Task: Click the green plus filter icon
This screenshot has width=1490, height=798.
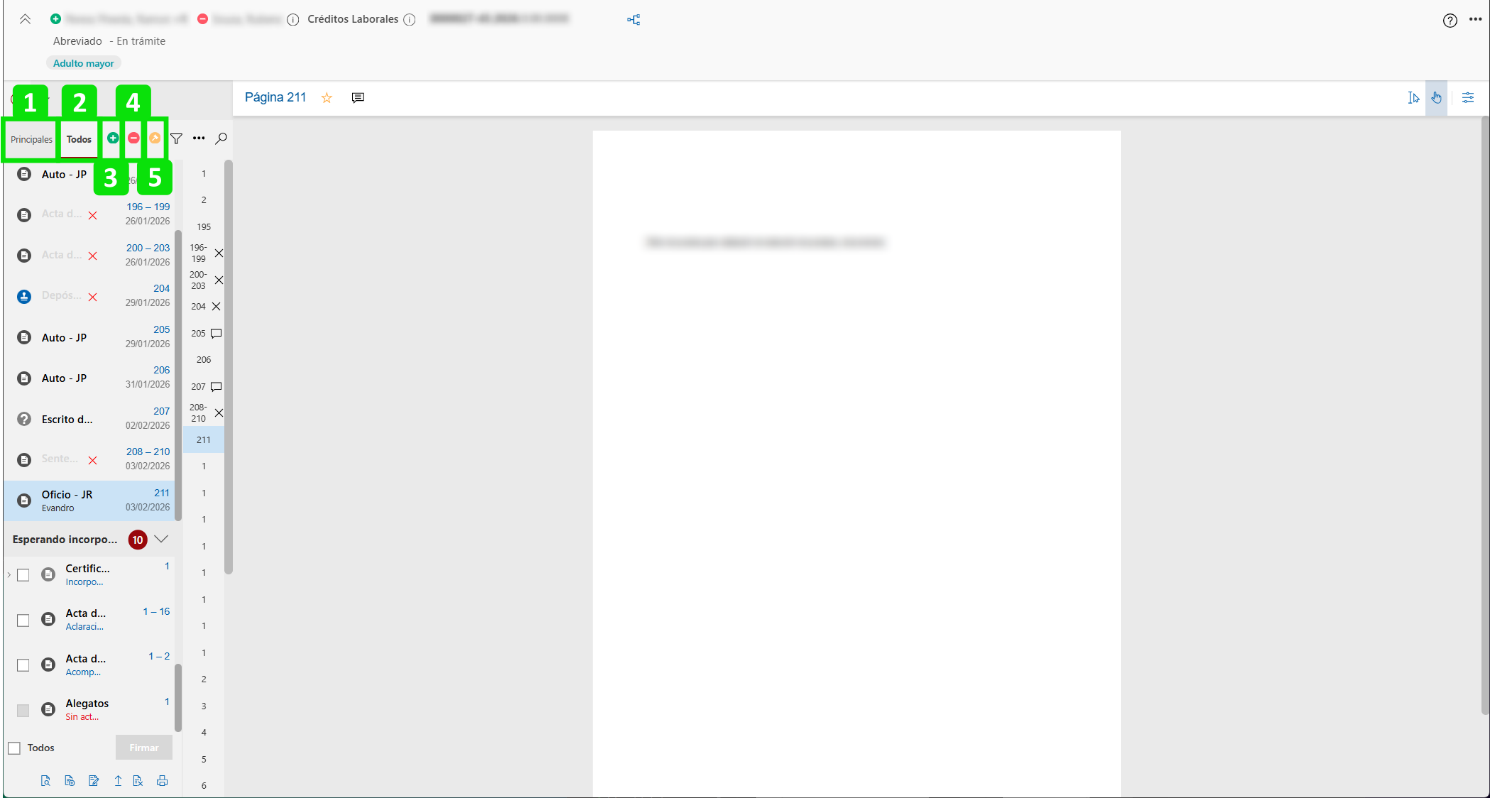Action: 112,139
